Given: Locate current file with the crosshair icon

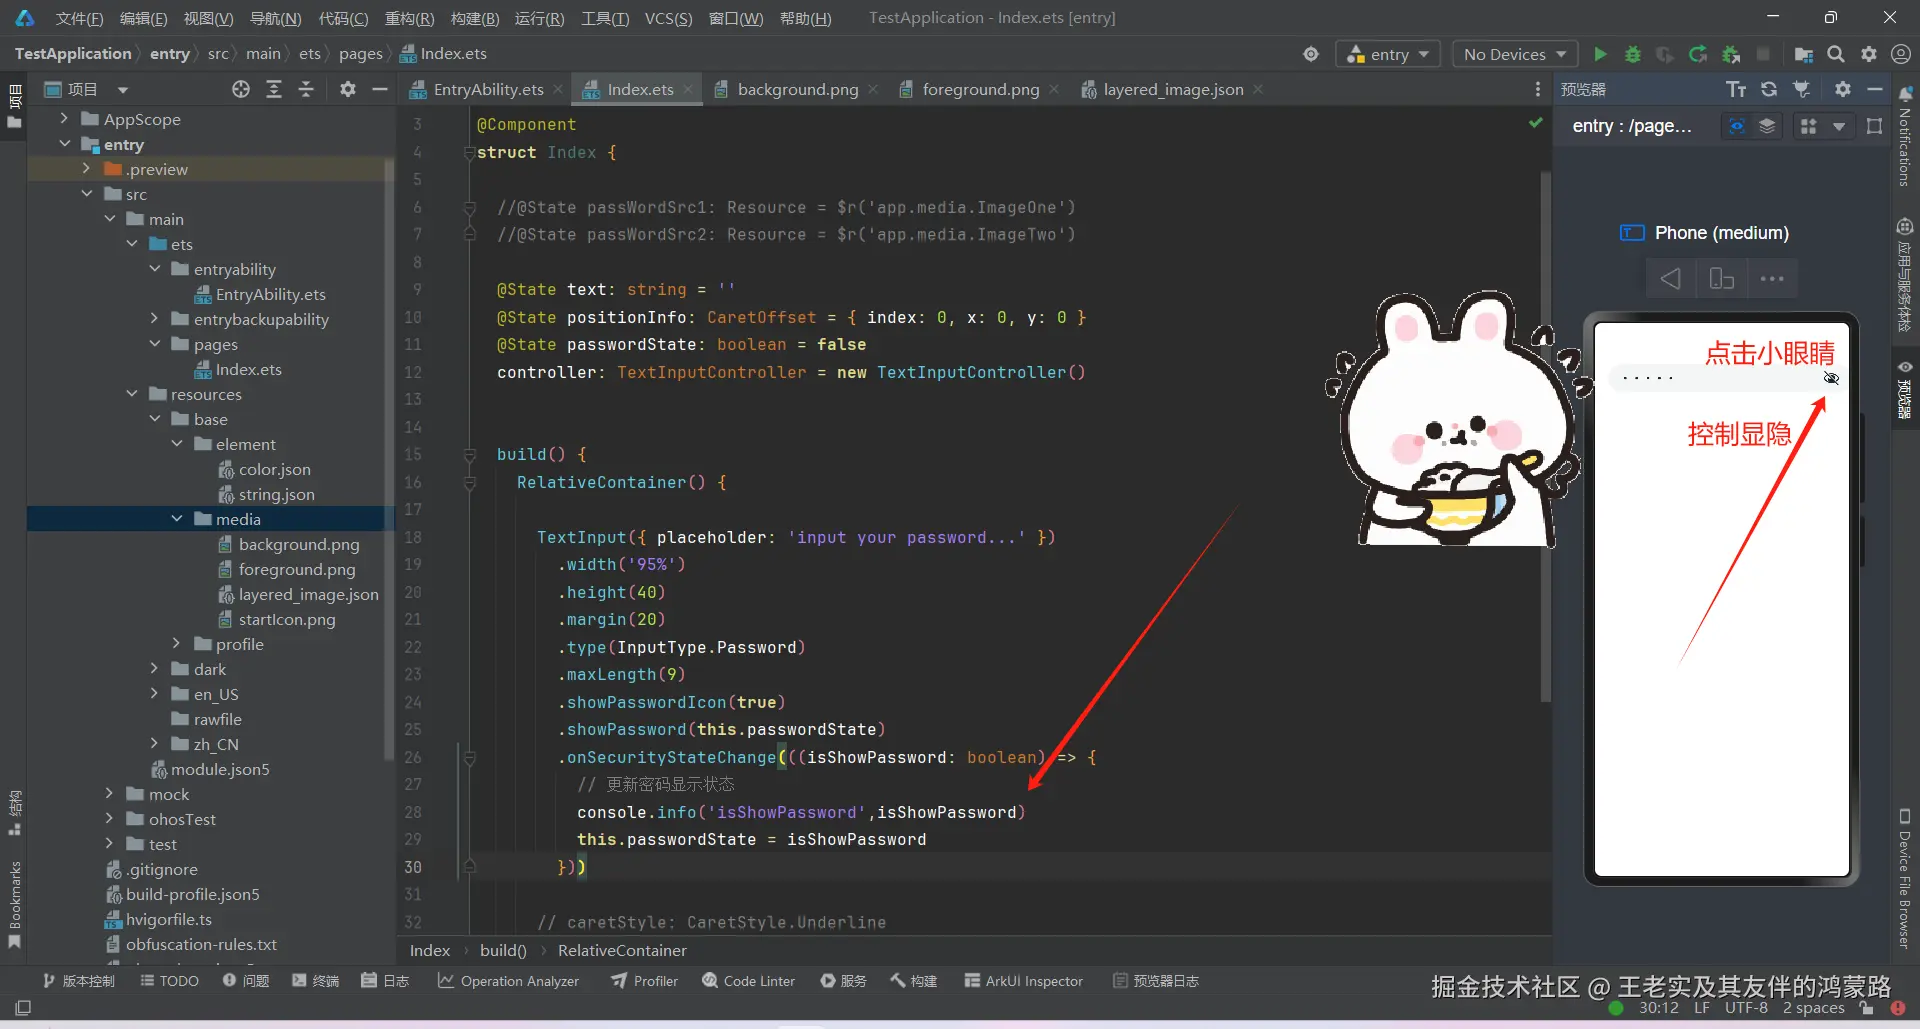Looking at the screenshot, I should [241, 89].
